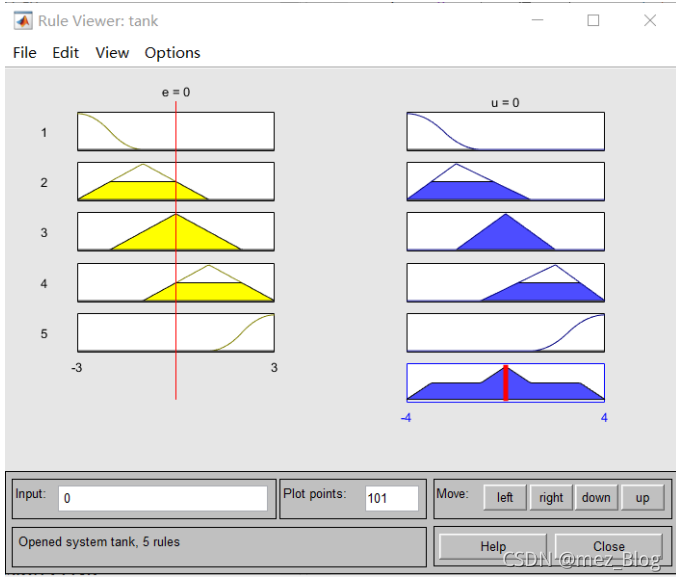Open the Options menu

pos(172,53)
